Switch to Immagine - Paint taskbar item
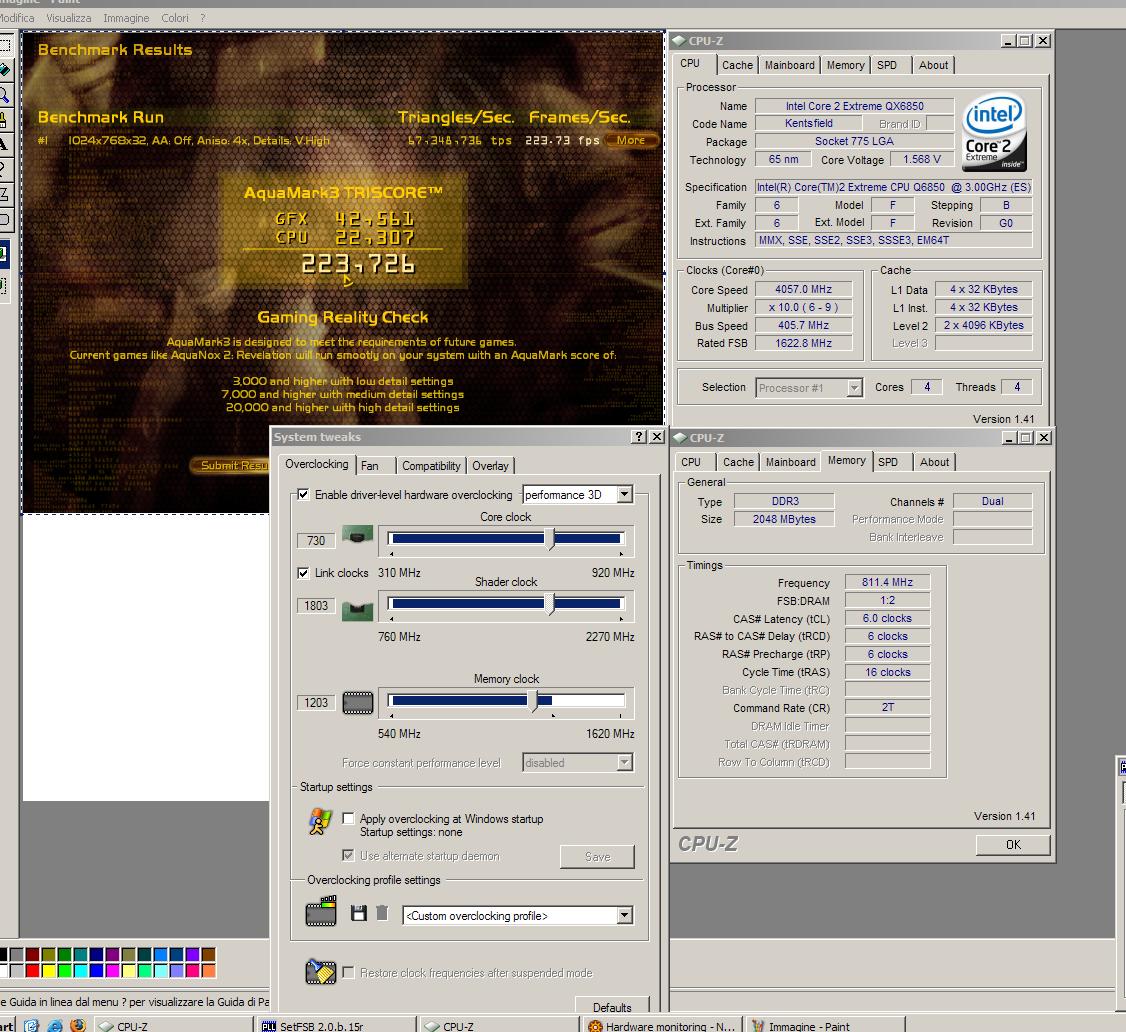This screenshot has height=1032, width=1126. pyautogui.click(x=826, y=1026)
